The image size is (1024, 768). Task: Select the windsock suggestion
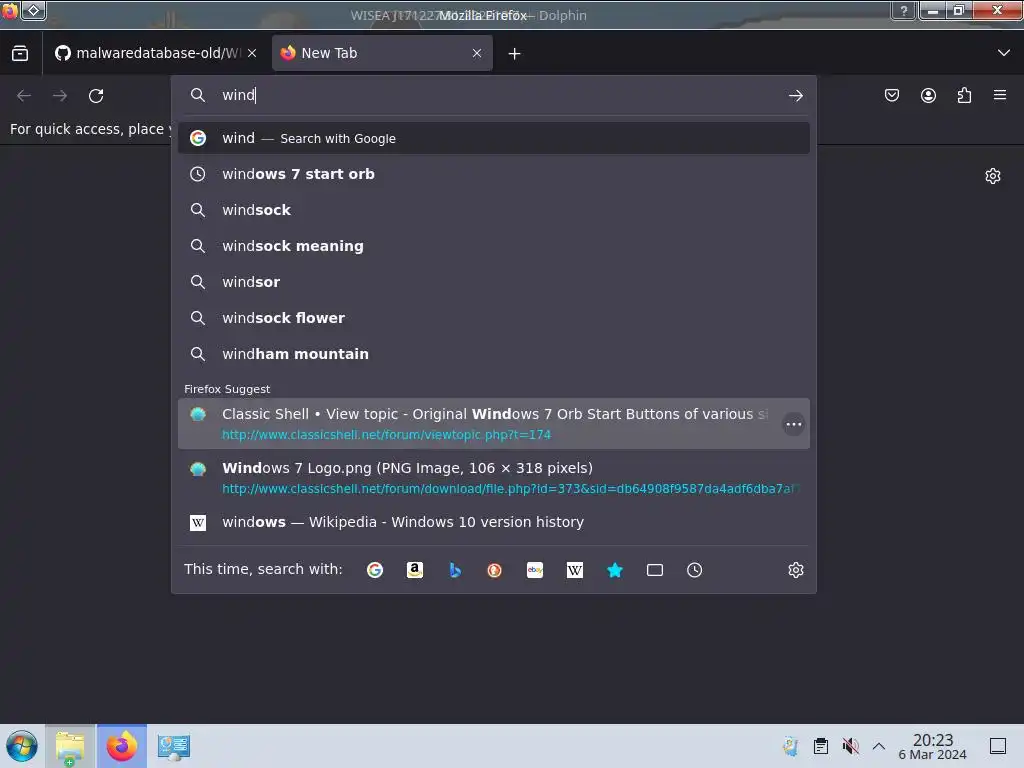point(494,210)
